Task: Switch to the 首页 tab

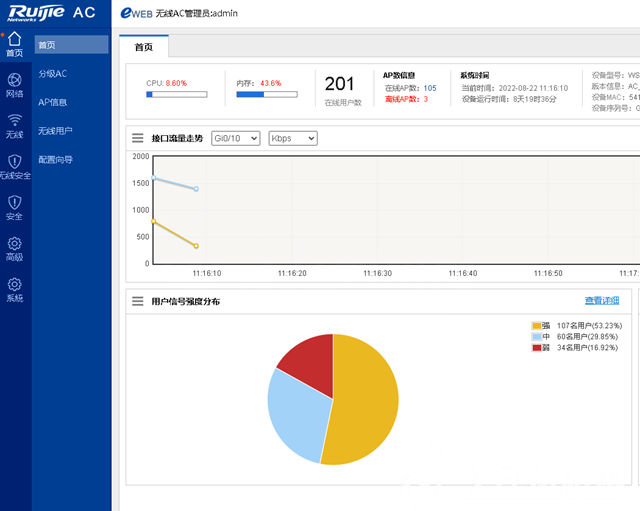Action: coord(144,46)
